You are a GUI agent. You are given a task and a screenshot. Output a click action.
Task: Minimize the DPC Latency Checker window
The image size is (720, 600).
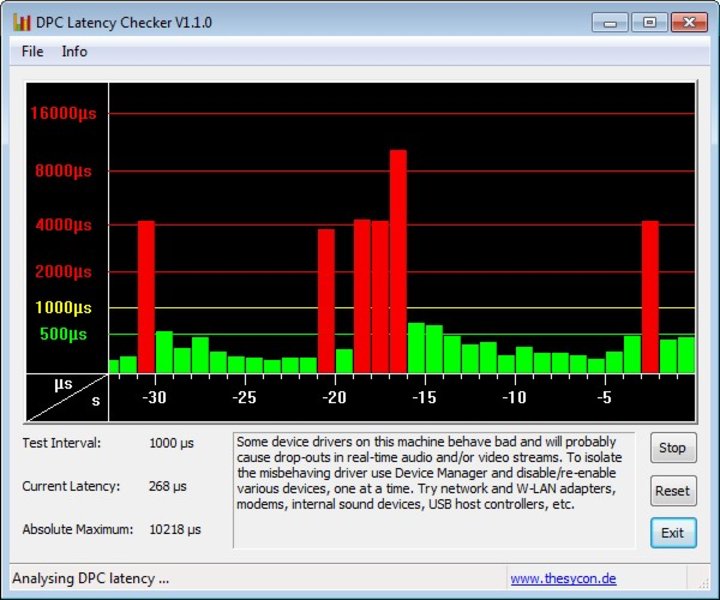click(610, 22)
